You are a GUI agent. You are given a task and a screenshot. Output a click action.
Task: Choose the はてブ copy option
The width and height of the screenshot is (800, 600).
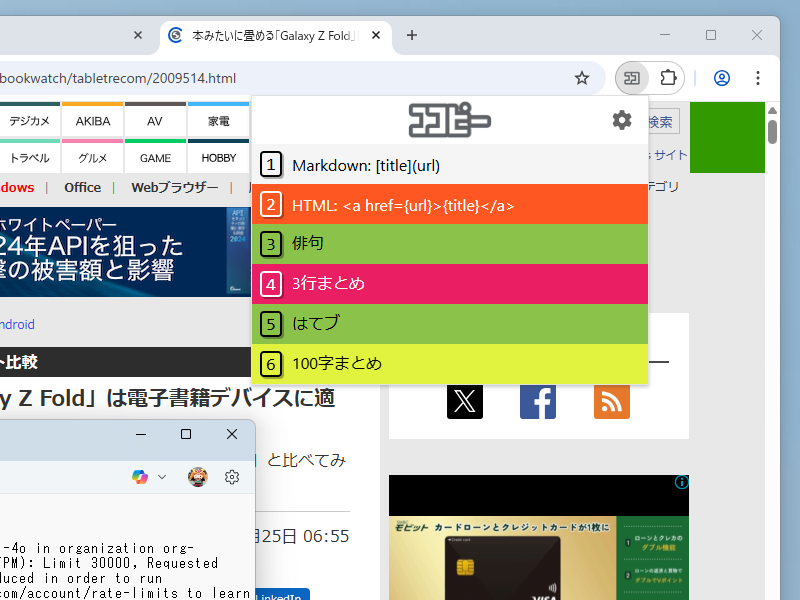pyautogui.click(x=449, y=323)
